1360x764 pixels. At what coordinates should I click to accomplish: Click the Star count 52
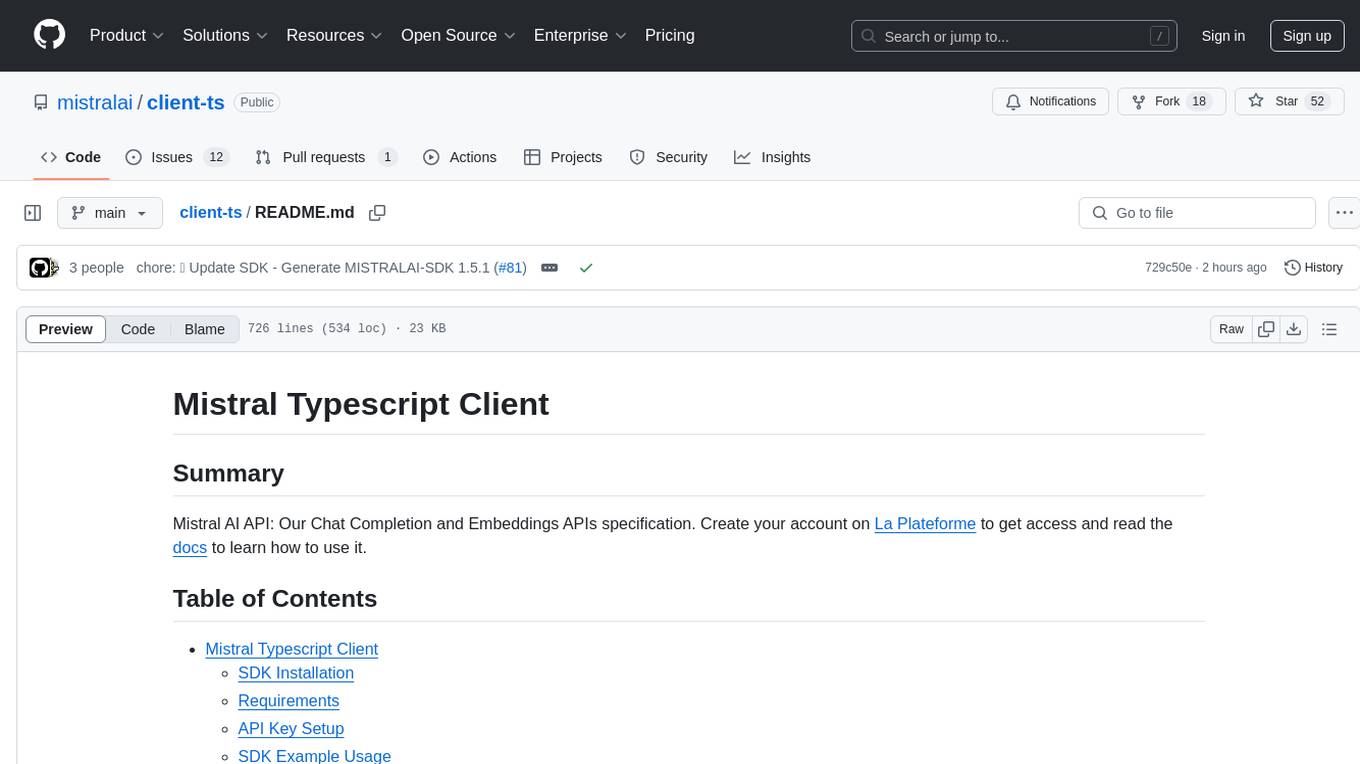coord(1318,102)
